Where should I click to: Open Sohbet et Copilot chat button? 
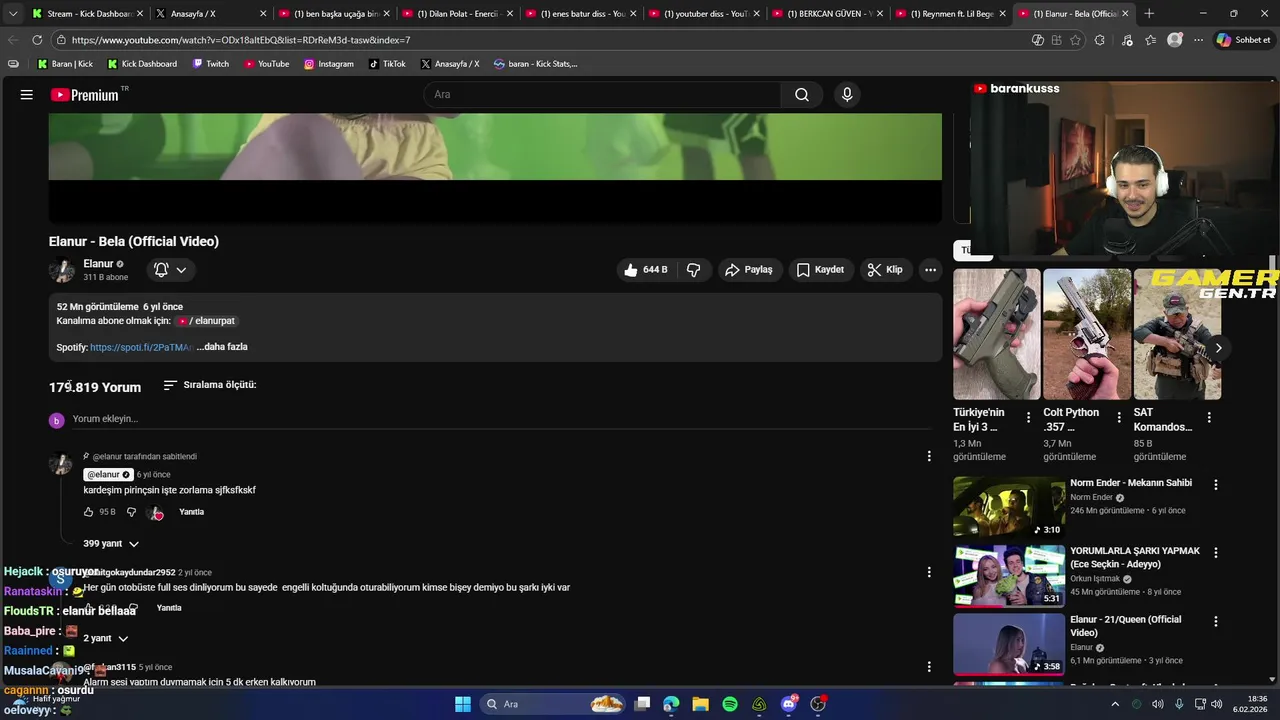(1243, 40)
